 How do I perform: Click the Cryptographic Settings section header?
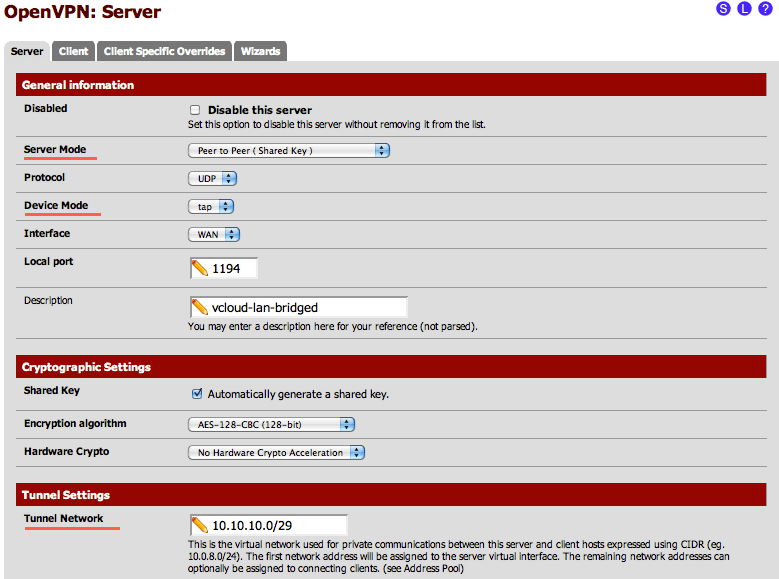(391, 367)
